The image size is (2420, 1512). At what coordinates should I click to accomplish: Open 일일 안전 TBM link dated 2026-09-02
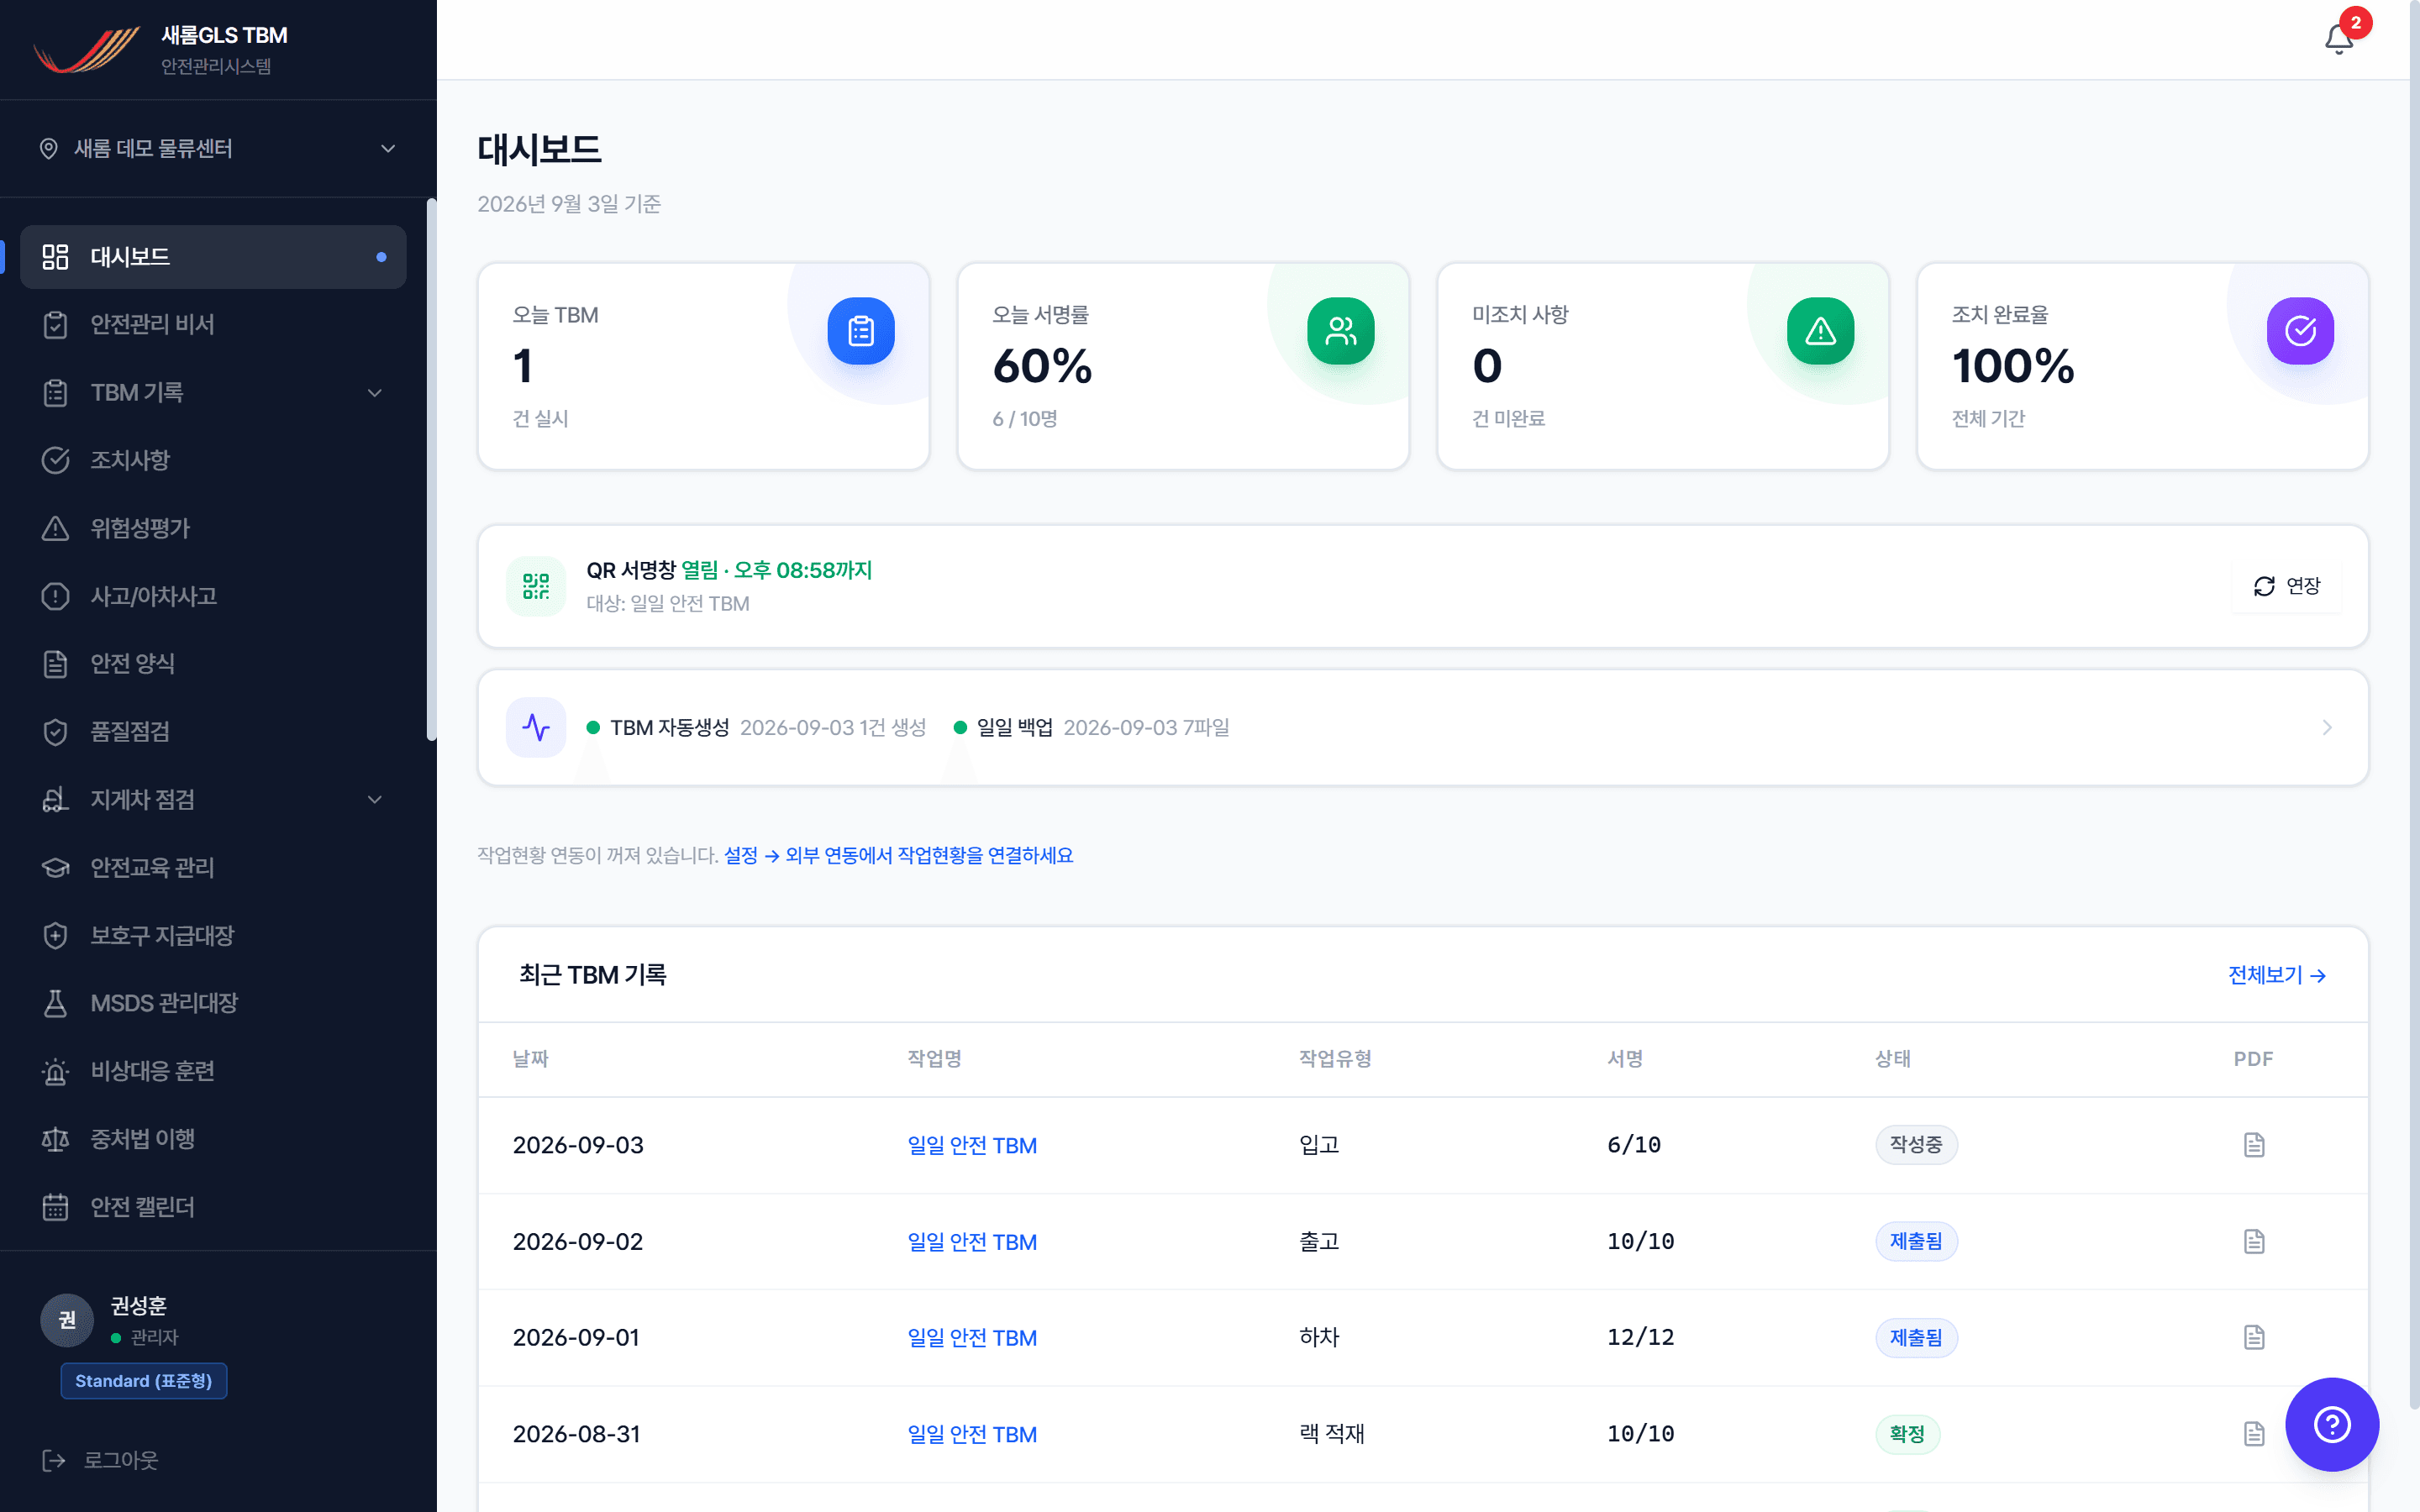coord(971,1241)
